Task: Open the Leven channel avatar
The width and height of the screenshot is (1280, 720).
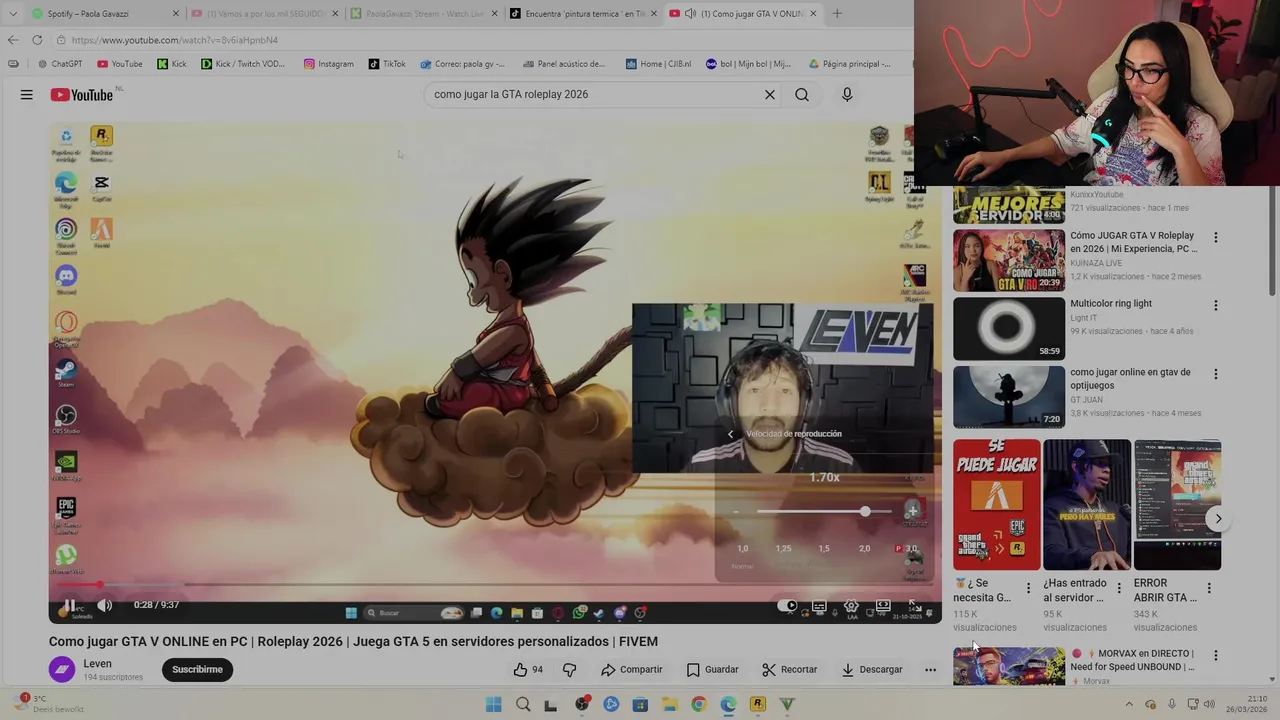Action: point(62,670)
